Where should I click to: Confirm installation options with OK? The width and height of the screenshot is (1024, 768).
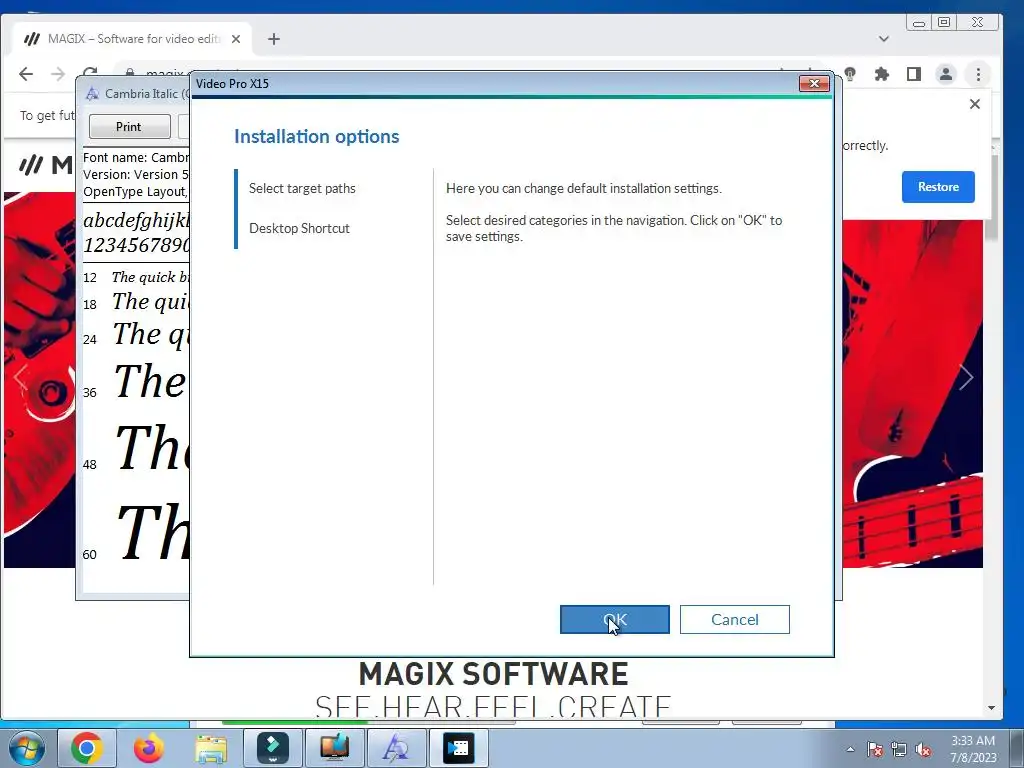coord(615,619)
